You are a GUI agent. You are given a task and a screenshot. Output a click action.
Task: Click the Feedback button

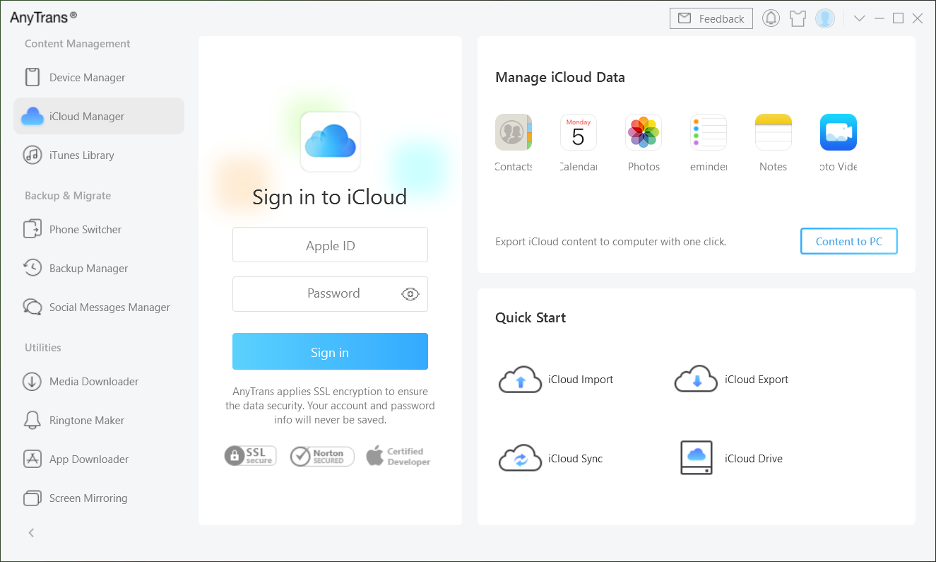tap(711, 19)
